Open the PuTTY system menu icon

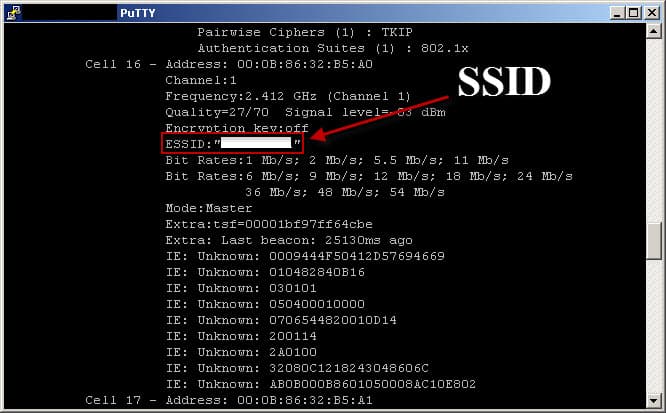[x=12, y=12]
